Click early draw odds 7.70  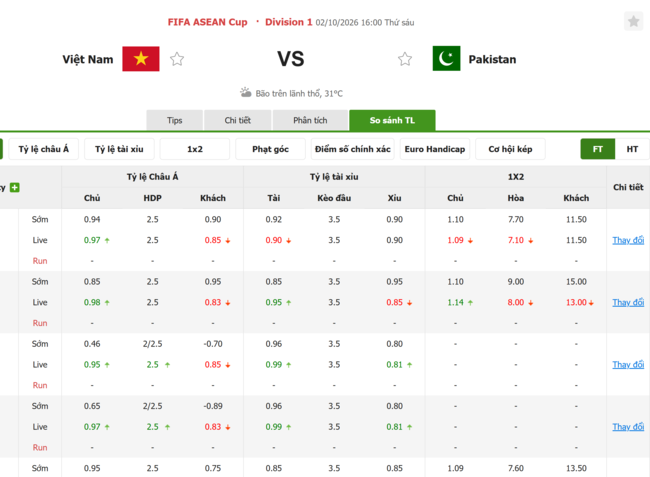(516, 220)
